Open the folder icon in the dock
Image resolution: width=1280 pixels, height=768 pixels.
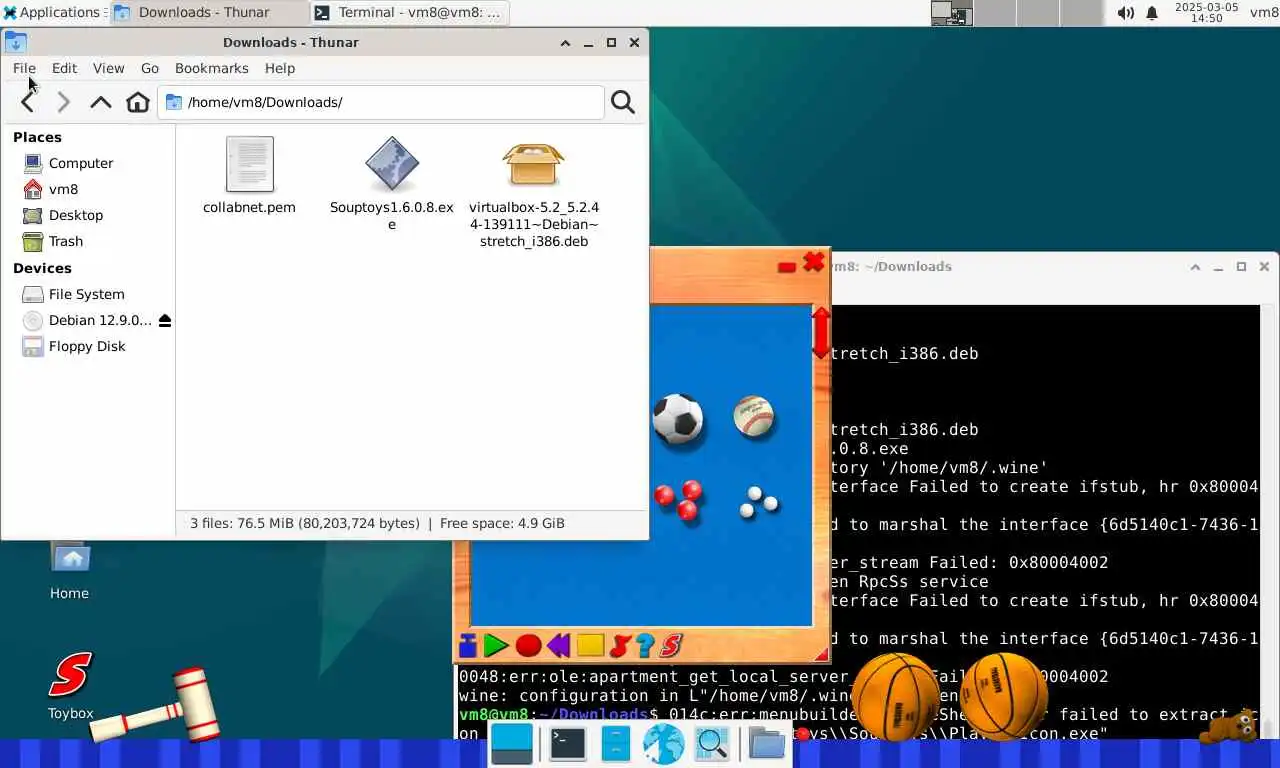click(766, 744)
